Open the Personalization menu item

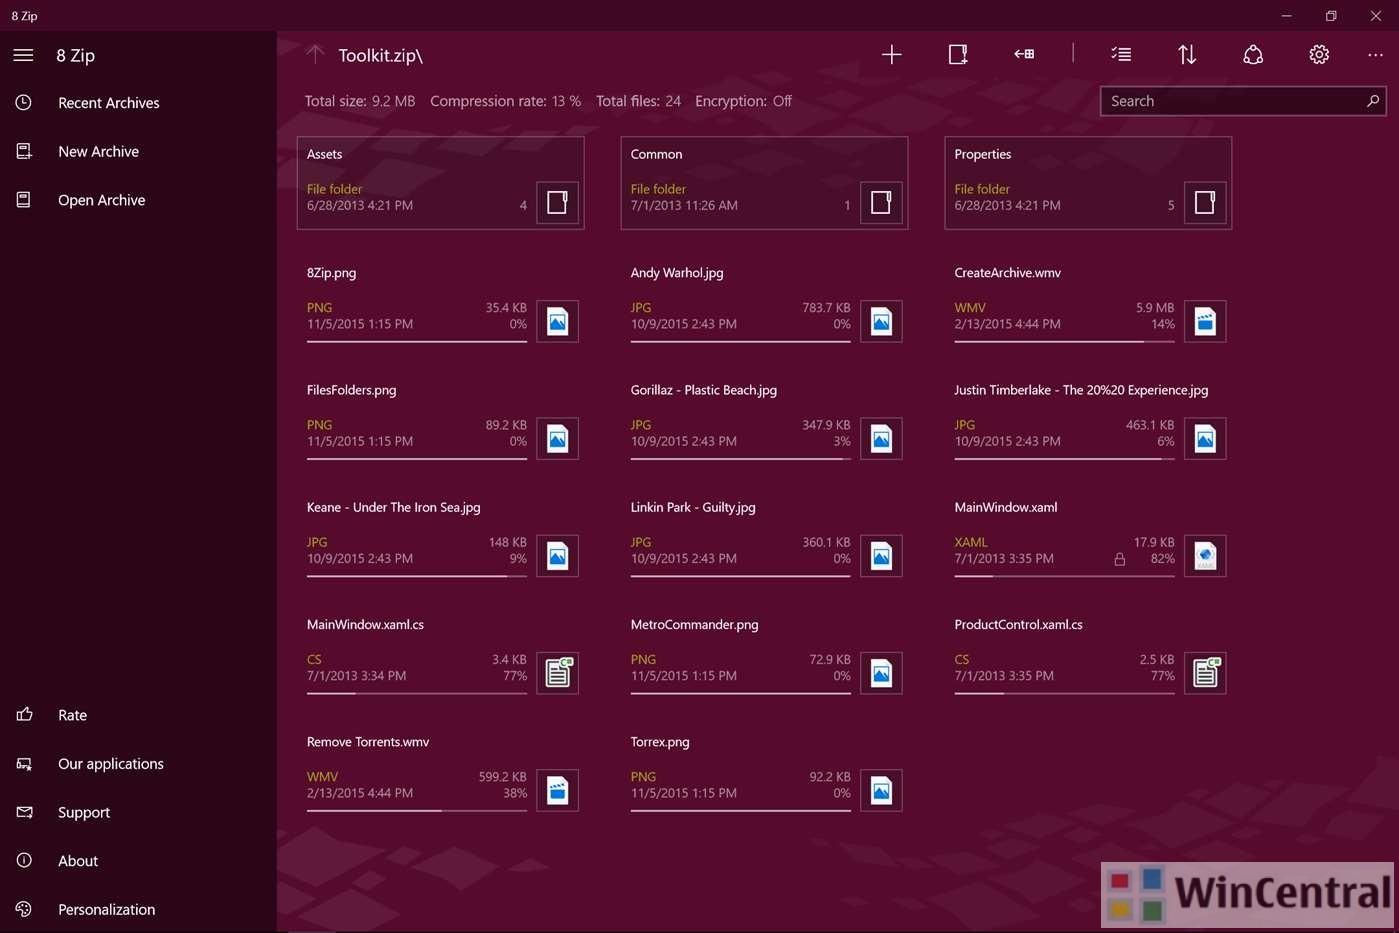pos(106,909)
